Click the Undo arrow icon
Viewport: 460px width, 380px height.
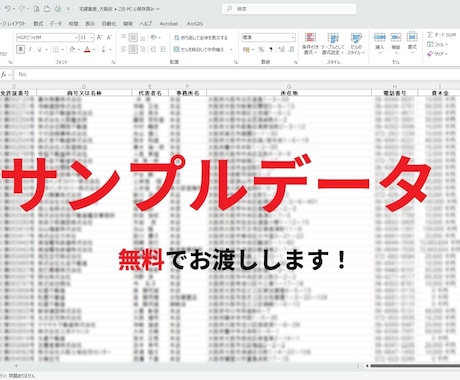8,9
